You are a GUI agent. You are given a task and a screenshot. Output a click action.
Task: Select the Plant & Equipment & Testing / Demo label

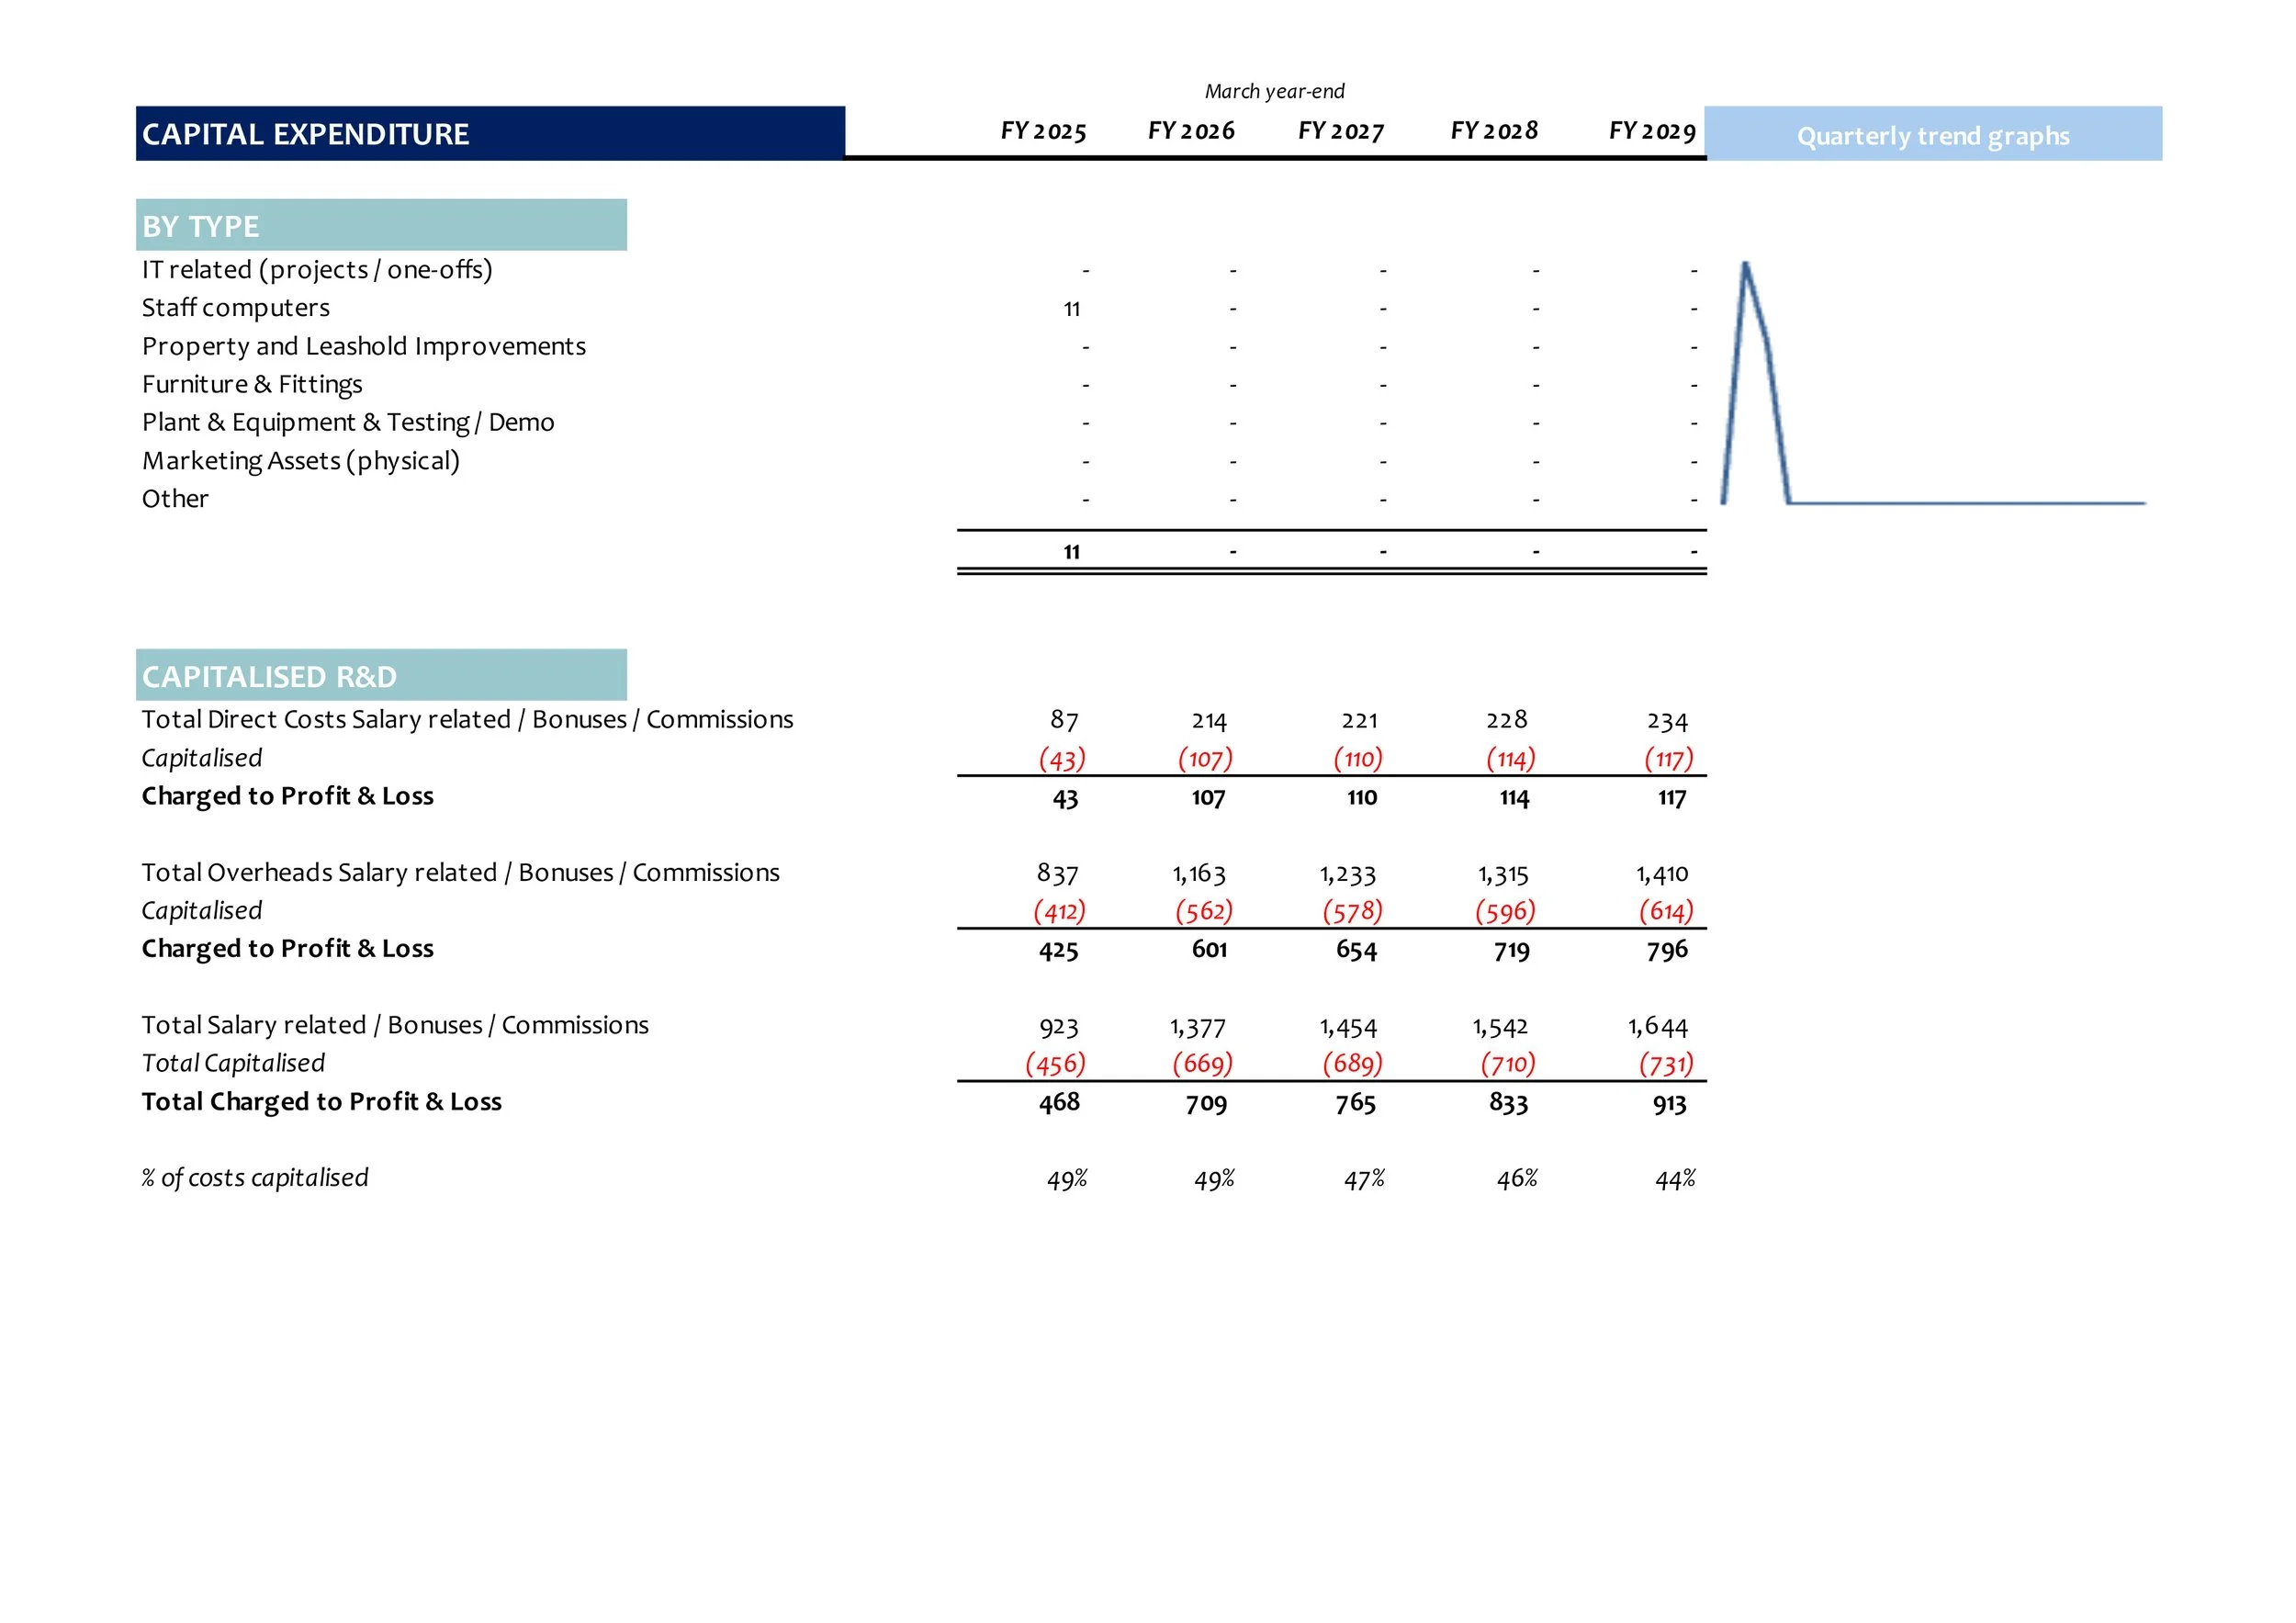348,422
